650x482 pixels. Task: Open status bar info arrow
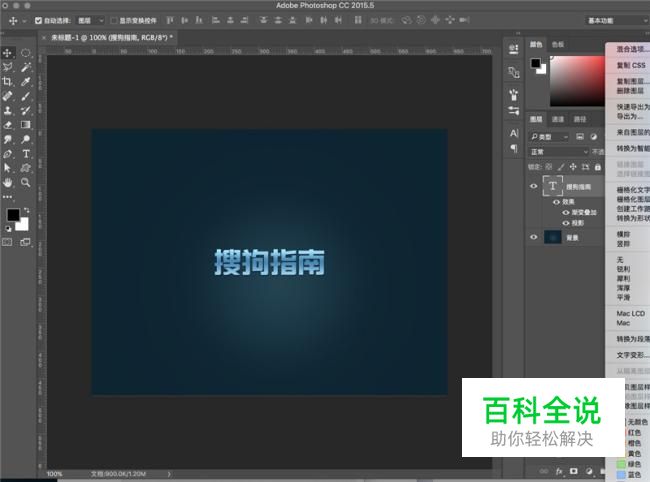coord(169,474)
